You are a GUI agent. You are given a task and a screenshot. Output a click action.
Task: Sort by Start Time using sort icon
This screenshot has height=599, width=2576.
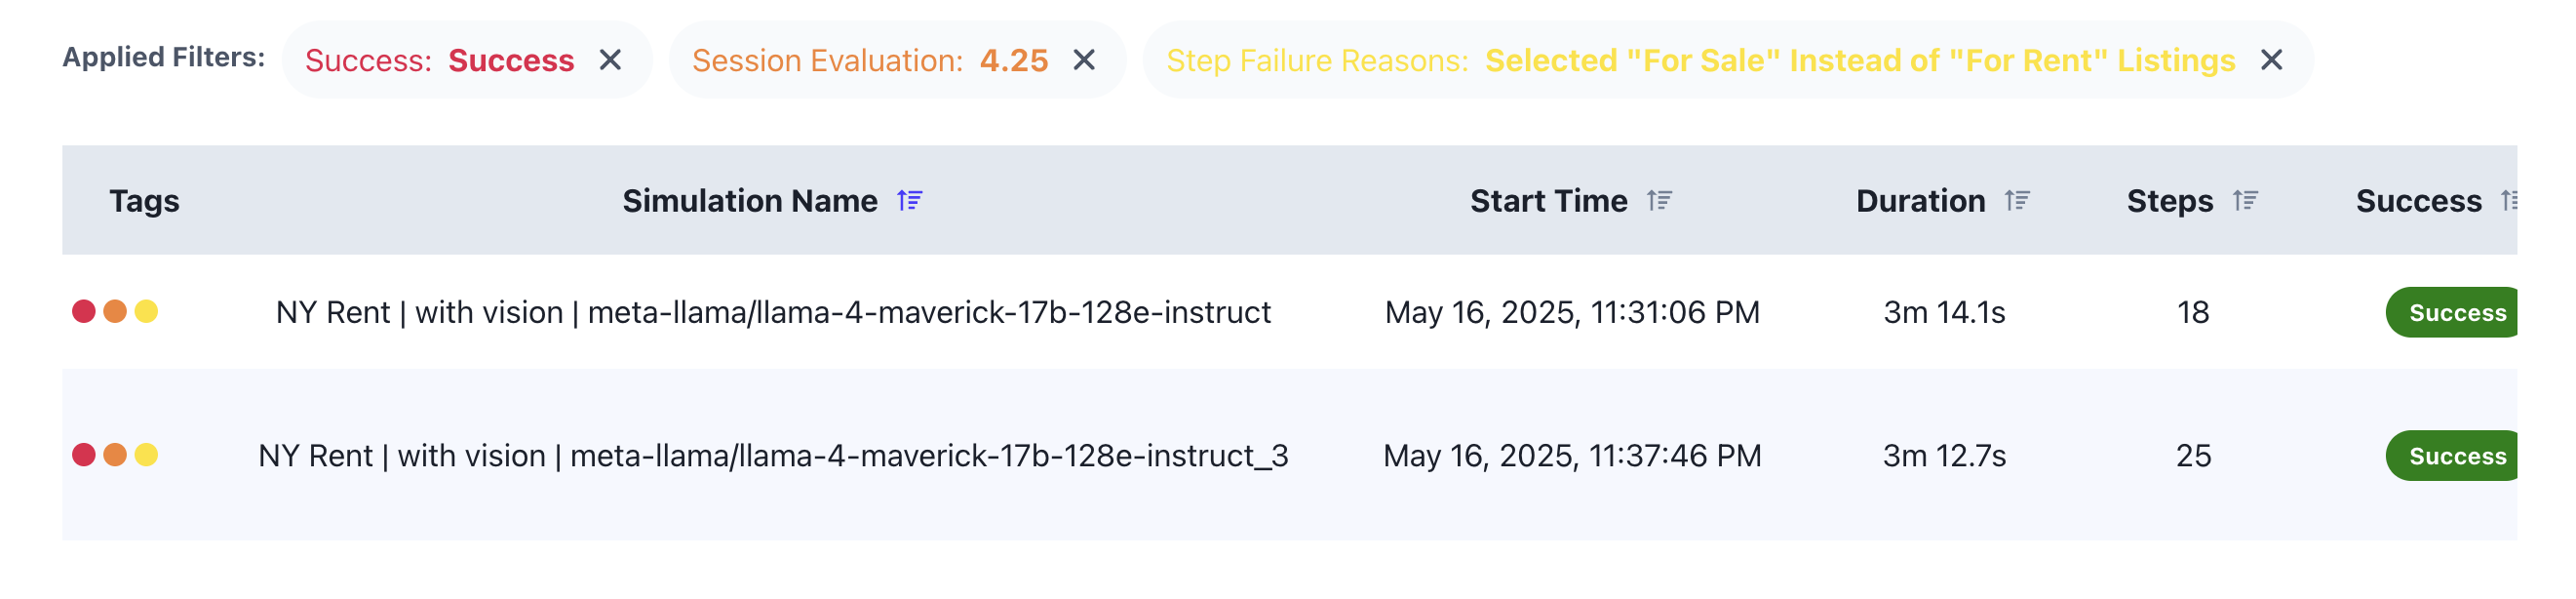click(1659, 200)
